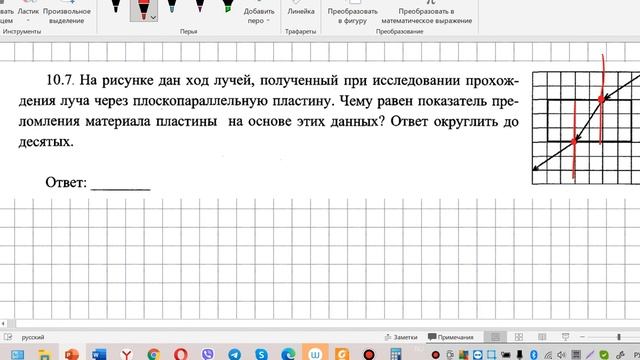The width and height of the screenshot is (640, 360).
Task: Change the русский language setting
Action: point(33,338)
